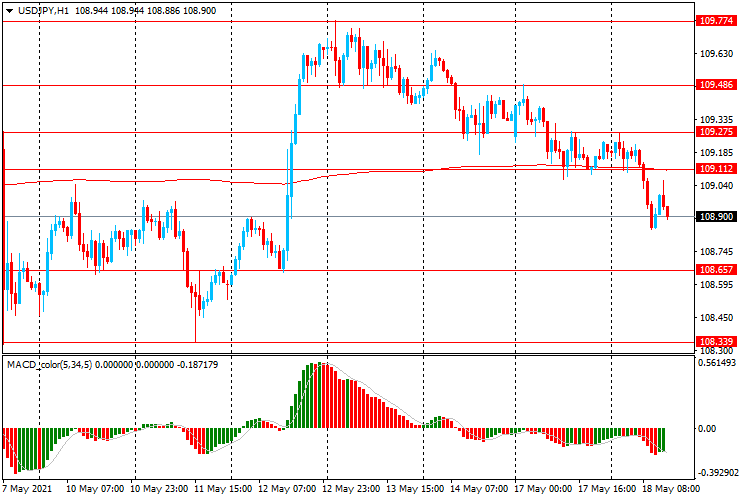Click the 108.745 price axis label
This screenshot has width=740, height=500.
click(x=714, y=252)
